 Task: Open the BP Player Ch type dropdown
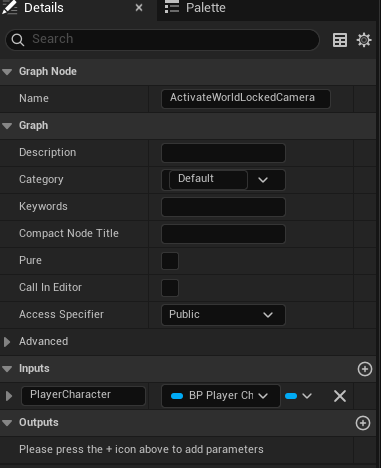(x=221, y=396)
